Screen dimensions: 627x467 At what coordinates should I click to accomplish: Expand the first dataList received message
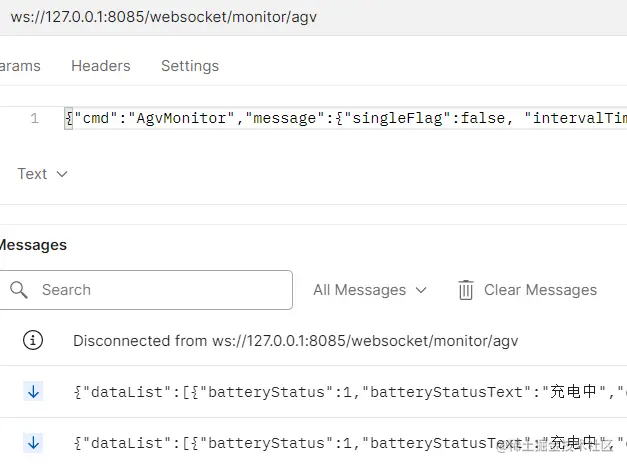pos(314,392)
